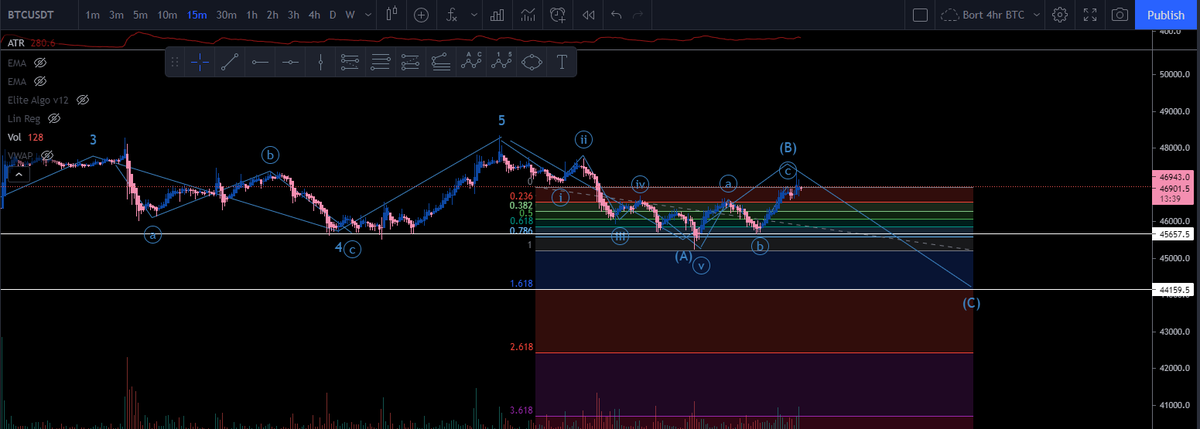Switch to the 10m timeframe

(168, 15)
